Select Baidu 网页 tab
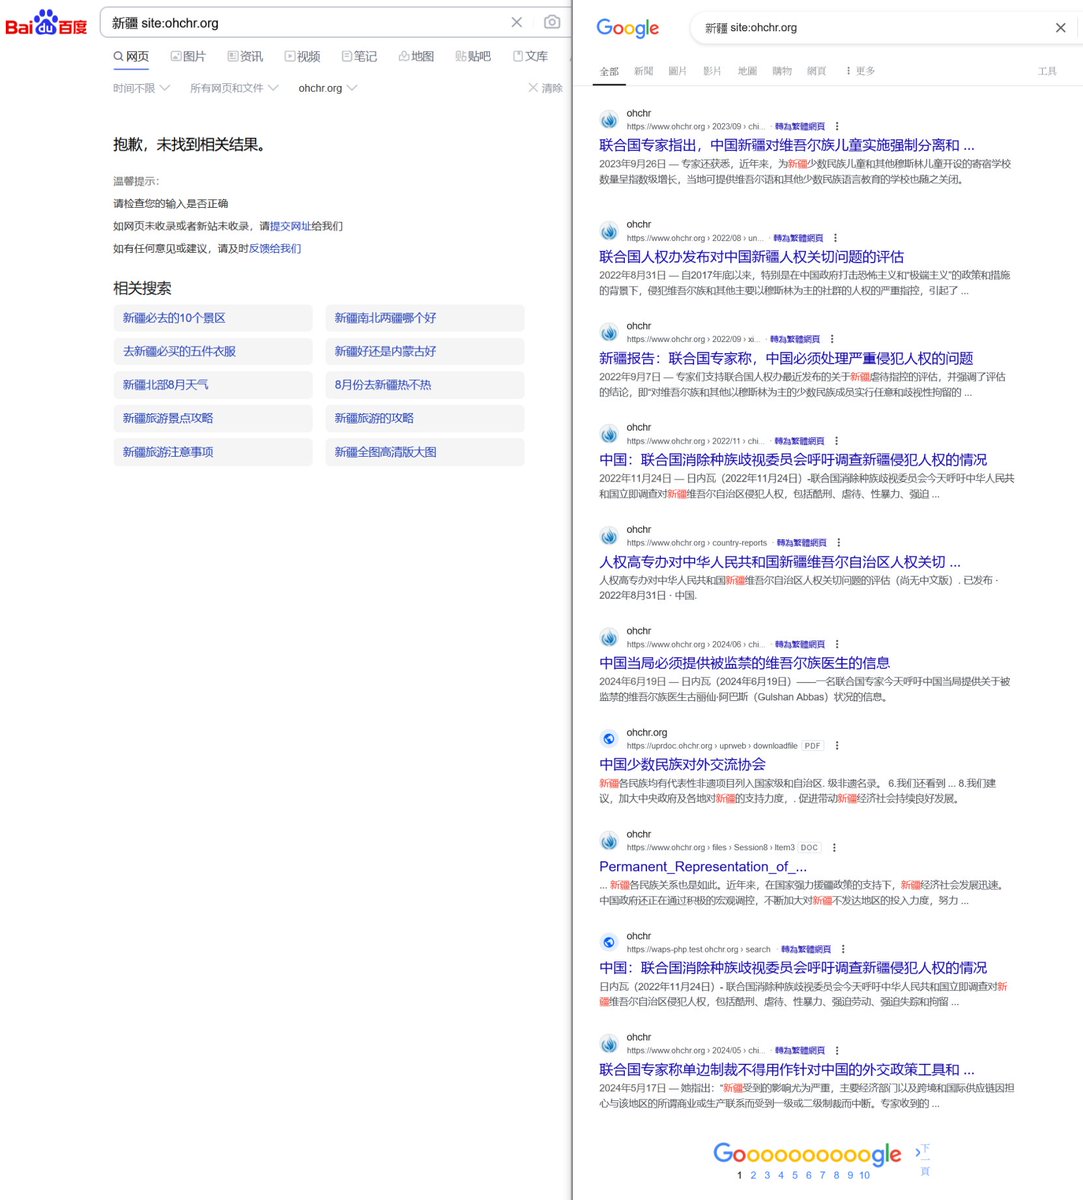The height and width of the screenshot is (1200, 1083). click(x=131, y=56)
